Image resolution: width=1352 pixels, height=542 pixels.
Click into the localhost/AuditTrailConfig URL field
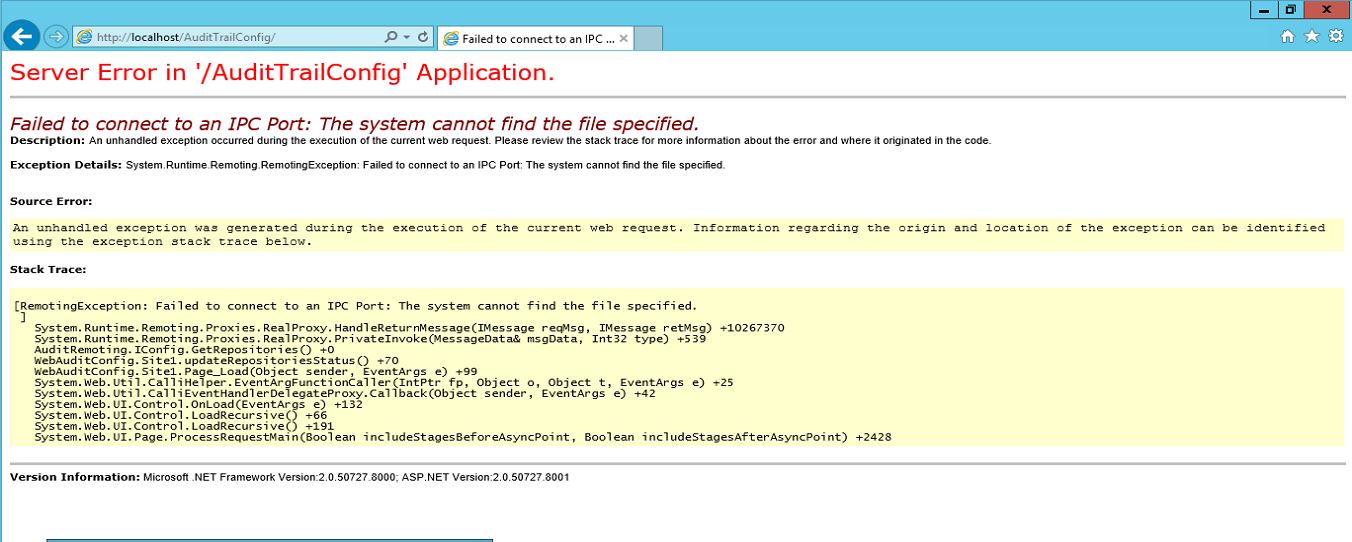(x=230, y=37)
